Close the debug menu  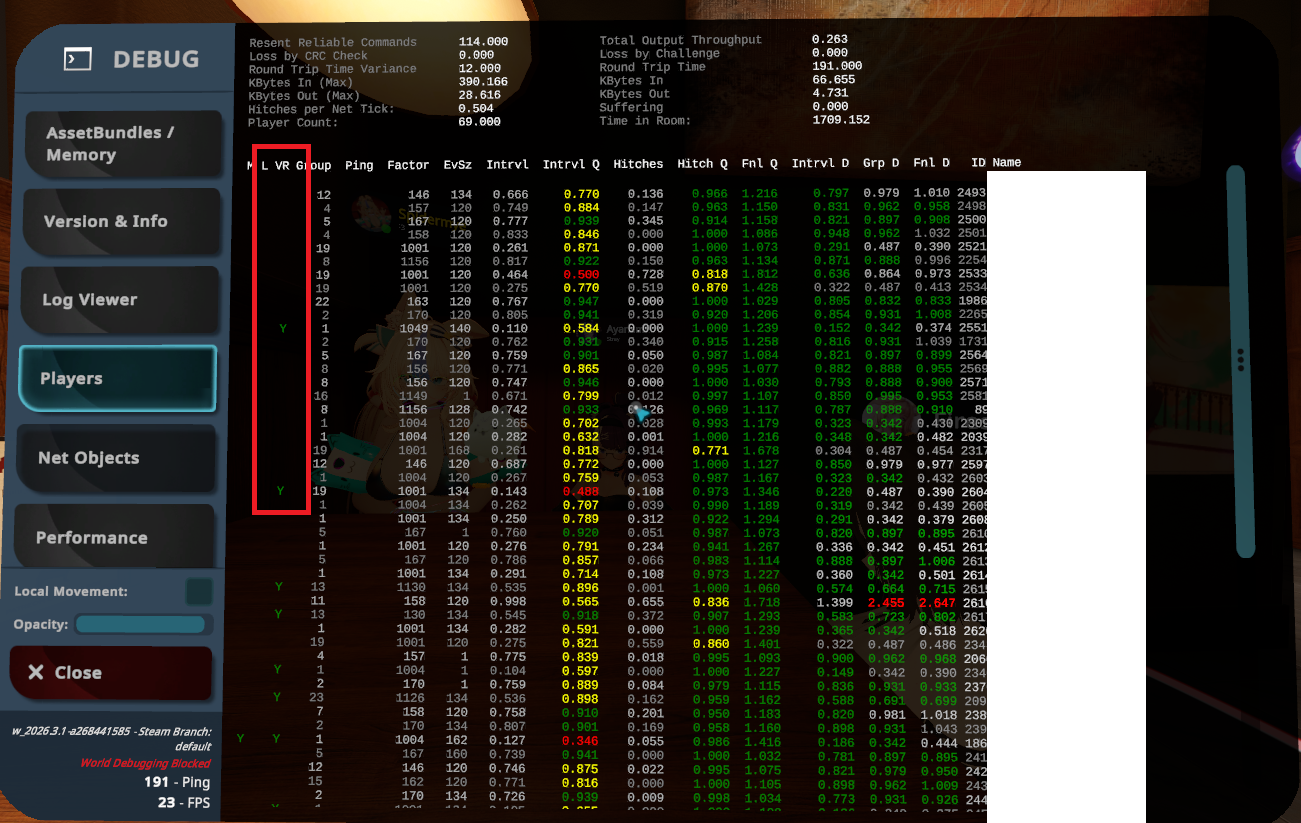(111, 673)
